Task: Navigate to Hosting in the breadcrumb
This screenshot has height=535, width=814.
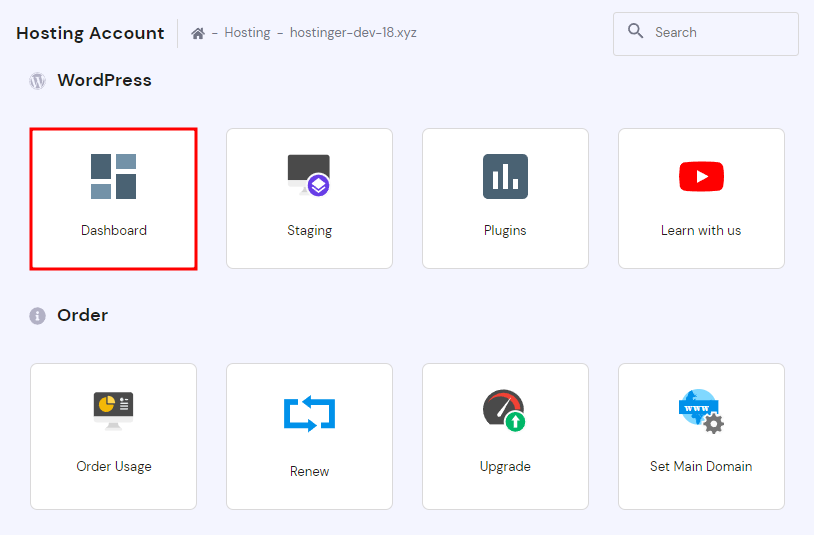Action: [x=247, y=33]
